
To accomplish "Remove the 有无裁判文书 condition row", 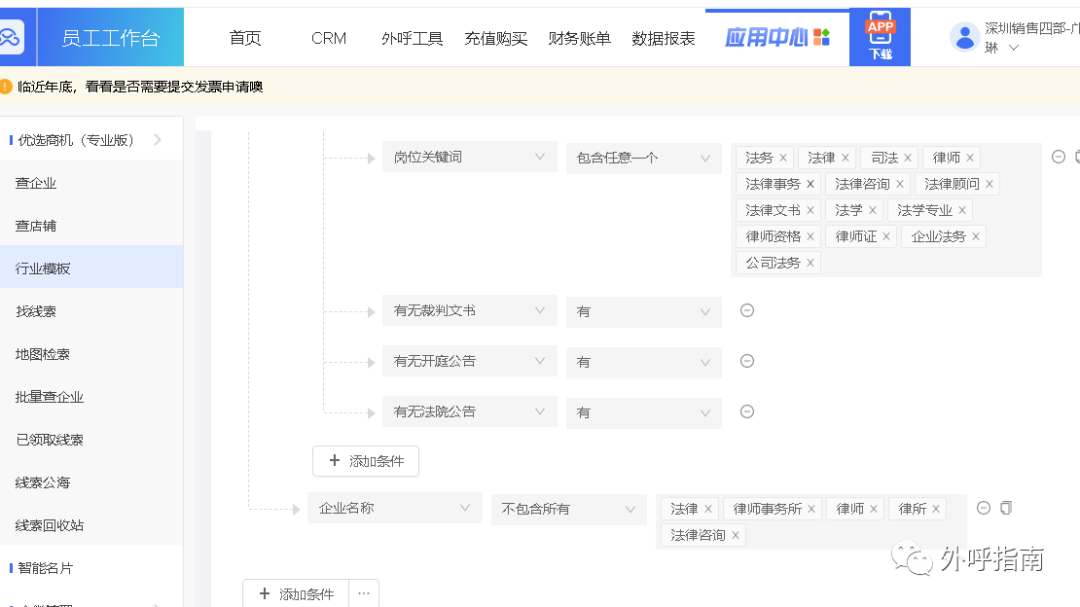I will pos(747,311).
